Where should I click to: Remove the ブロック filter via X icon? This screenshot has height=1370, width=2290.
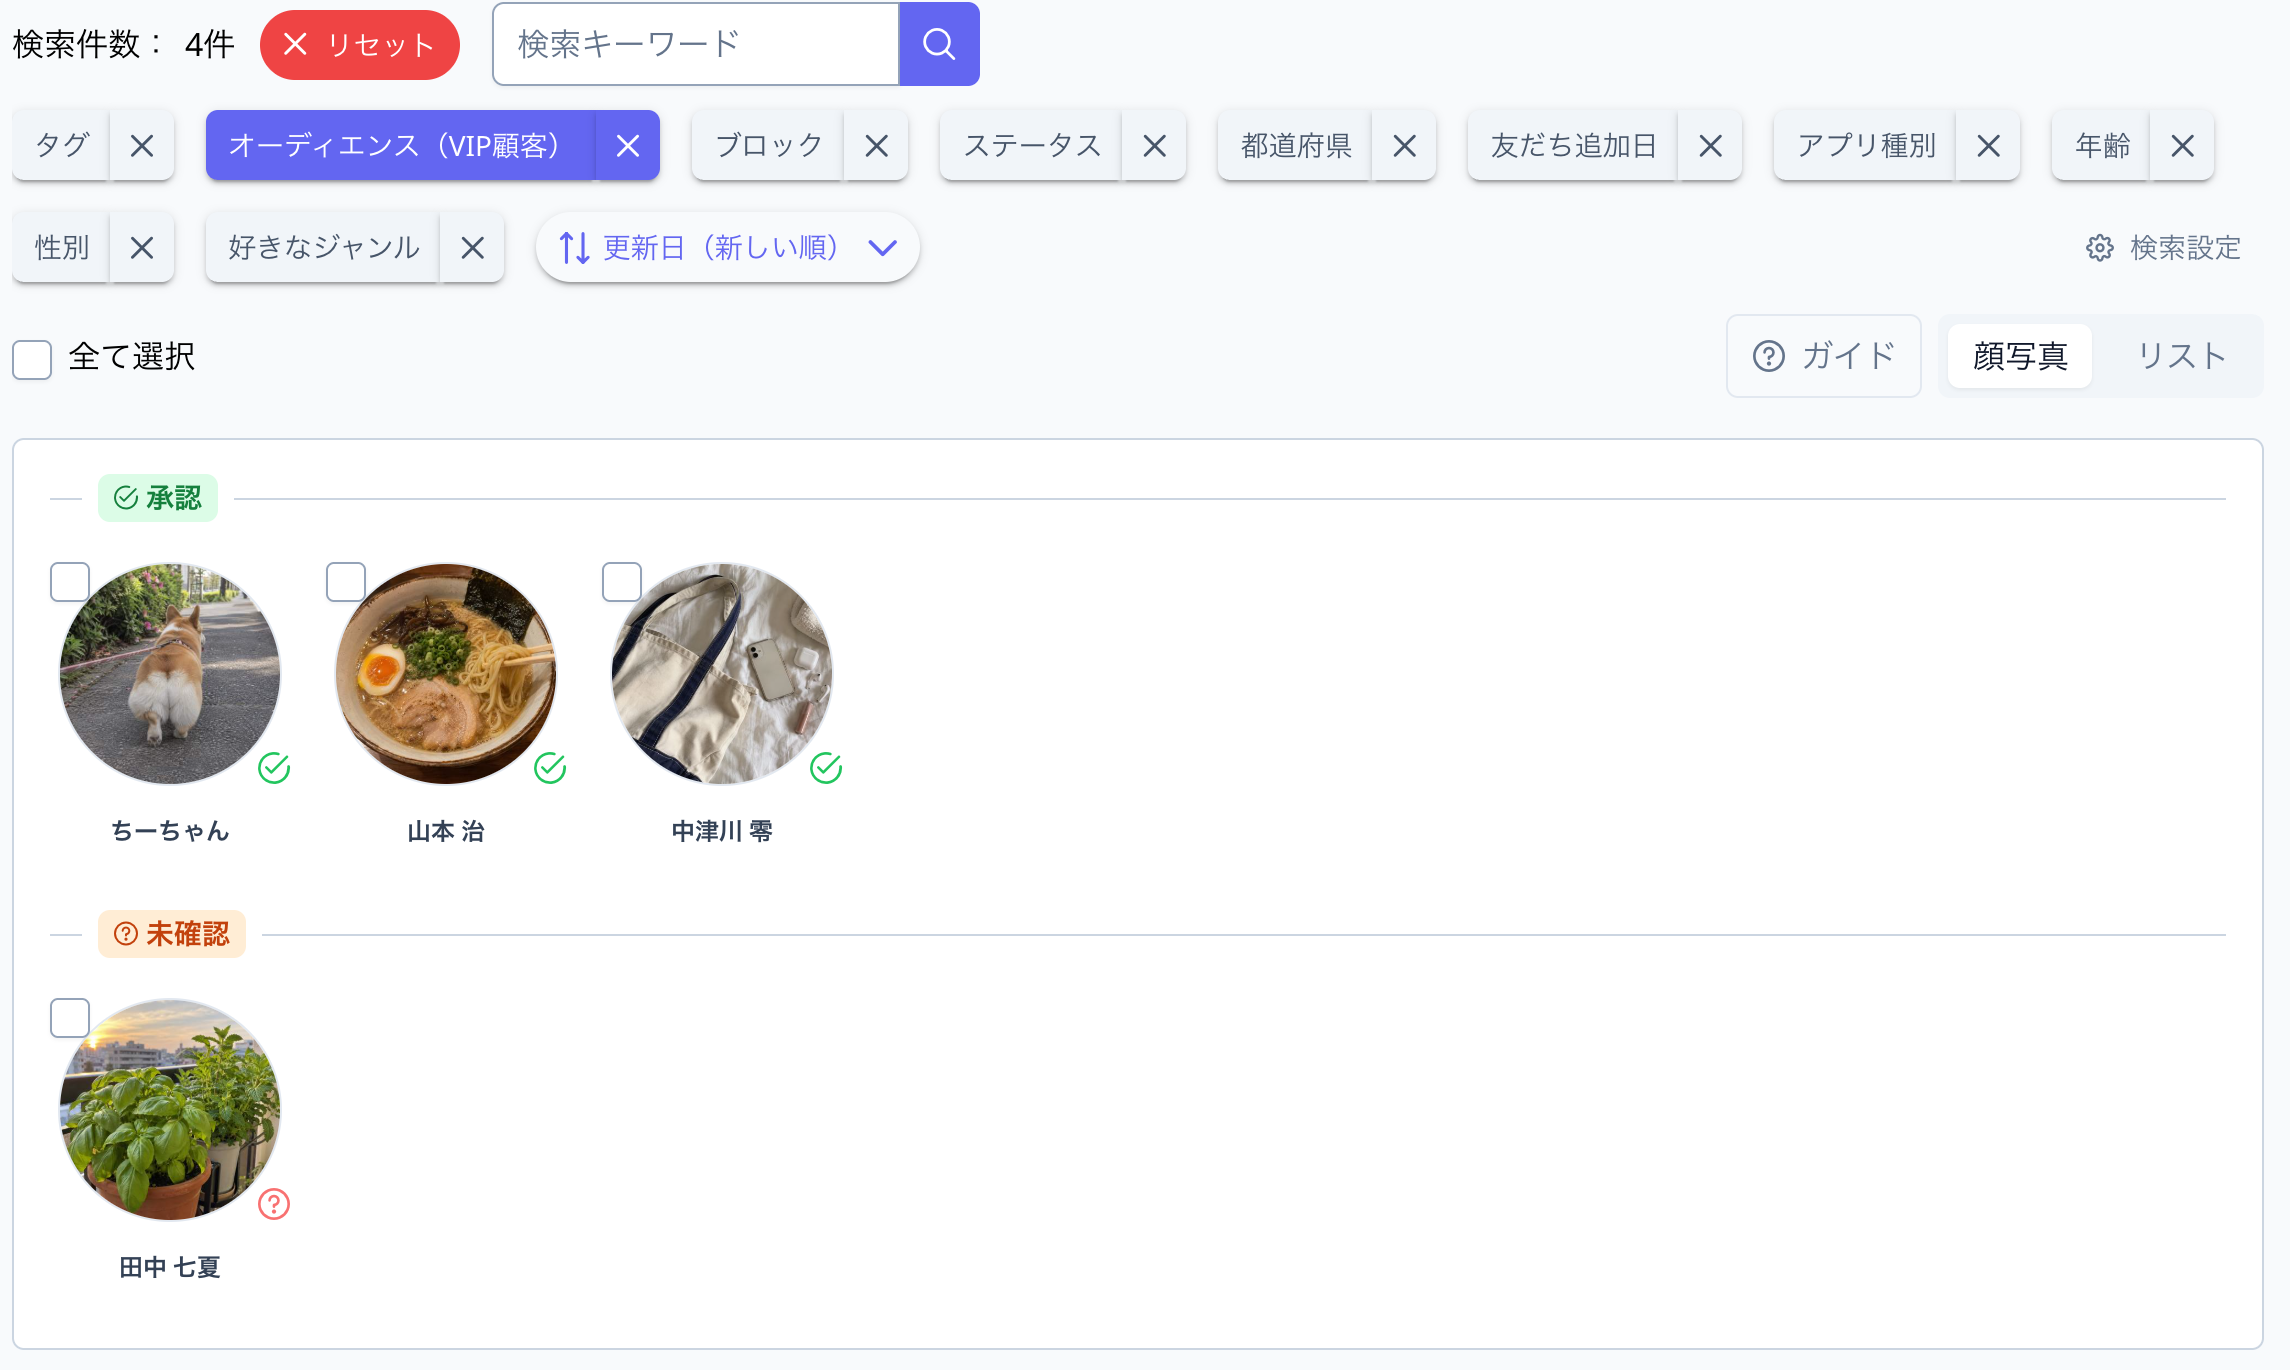point(877,146)
